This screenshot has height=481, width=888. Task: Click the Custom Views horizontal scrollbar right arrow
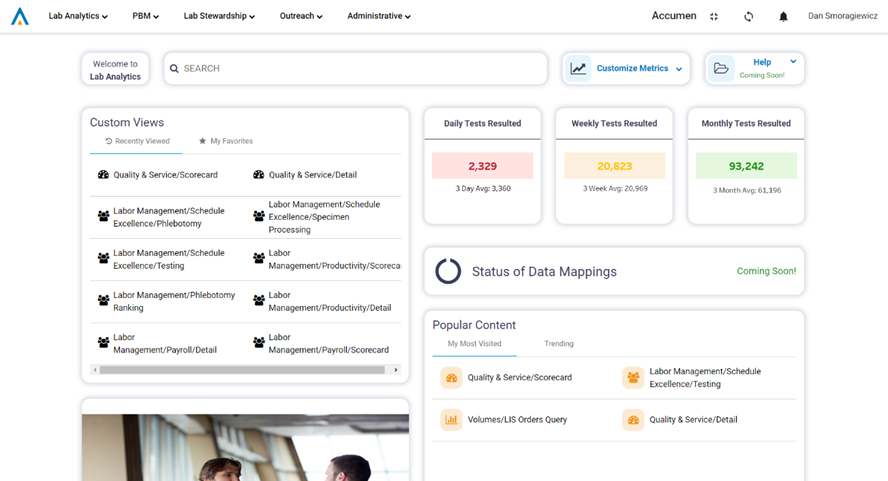(x=396, y=370)
